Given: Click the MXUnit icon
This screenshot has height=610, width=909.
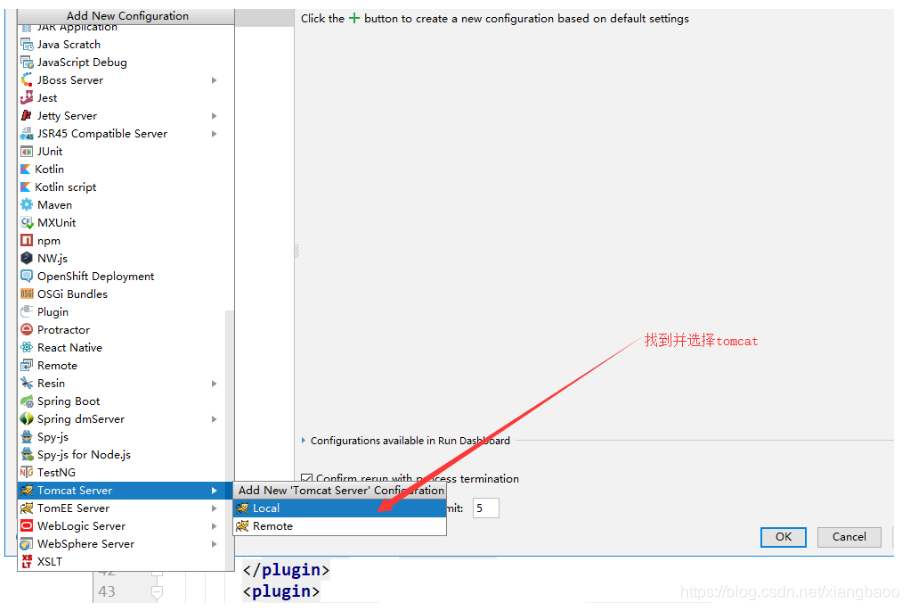Looking at the screenshot, I should 27,223.
